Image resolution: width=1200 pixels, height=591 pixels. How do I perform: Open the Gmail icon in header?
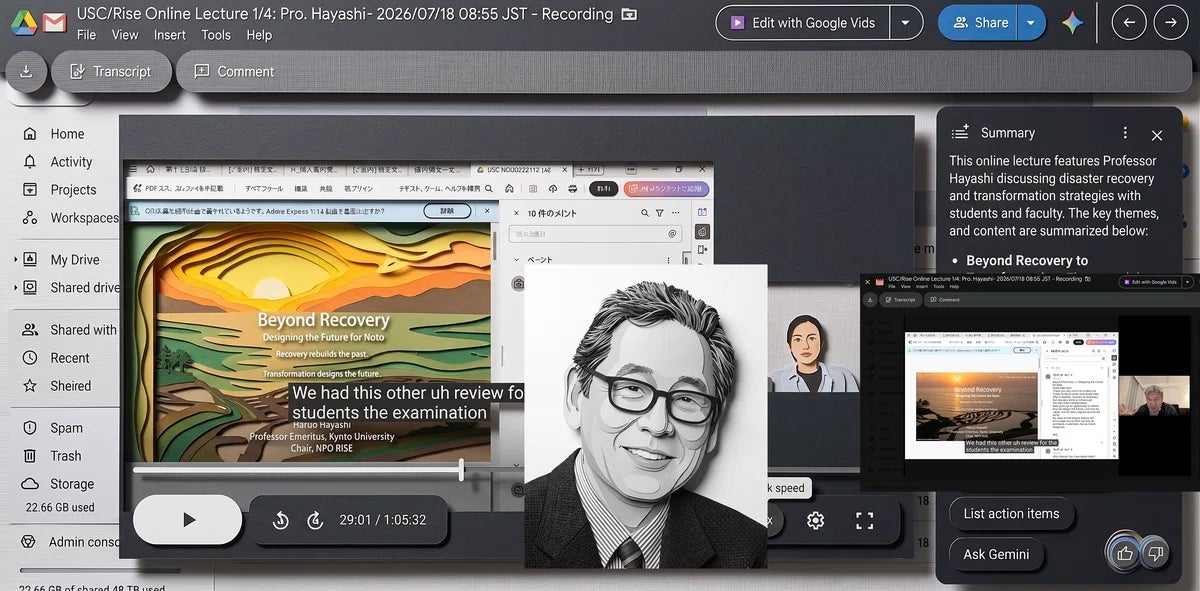(55, 20)
